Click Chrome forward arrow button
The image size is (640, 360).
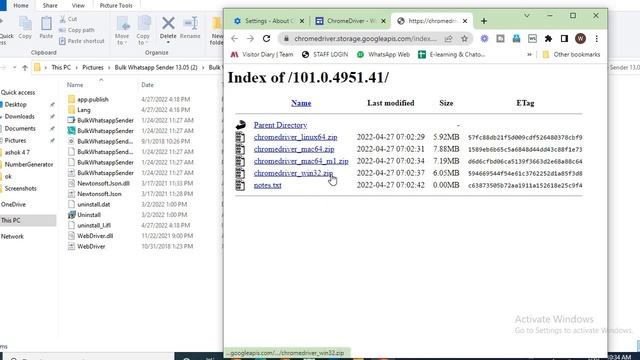pyautogui.click(x=250, y=38)
